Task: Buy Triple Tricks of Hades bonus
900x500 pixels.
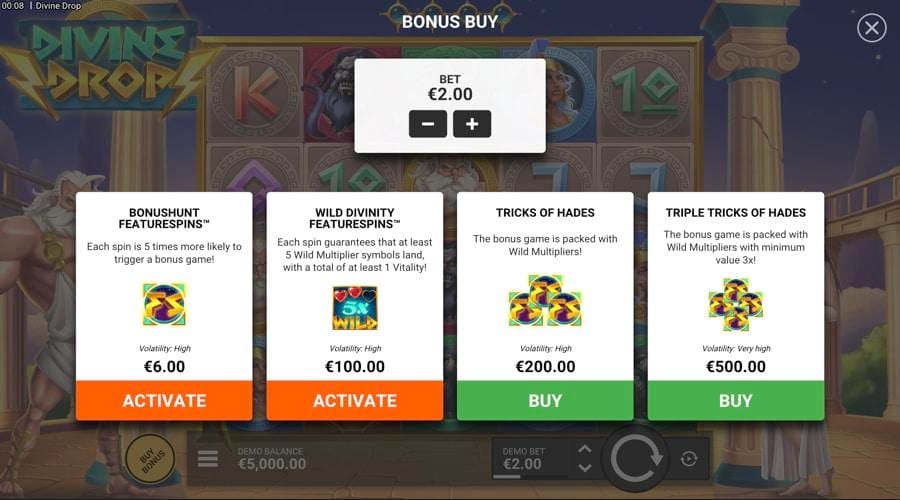Action: click(x=736, y=400)
